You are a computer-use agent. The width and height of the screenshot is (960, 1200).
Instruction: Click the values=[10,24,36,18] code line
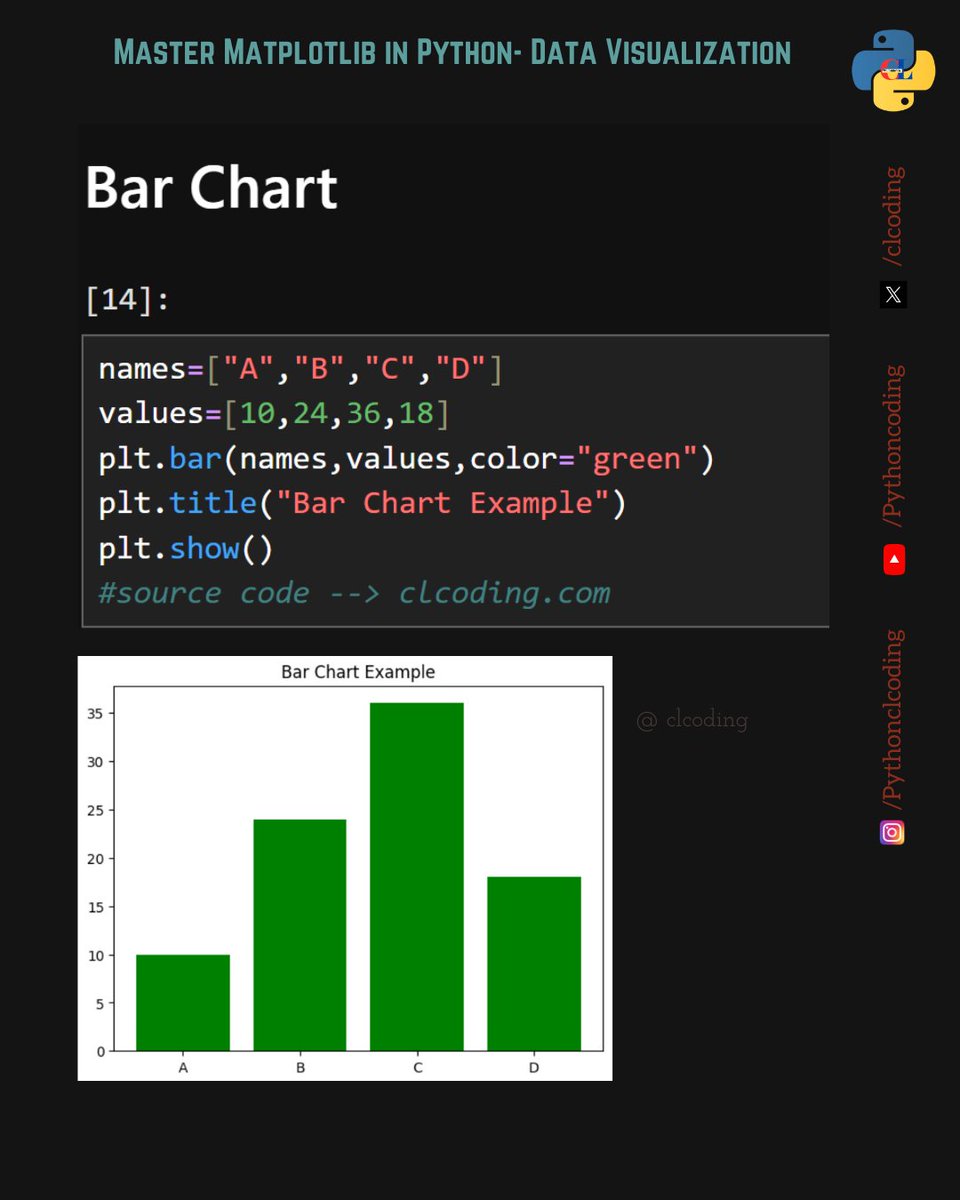click(274, 413)
